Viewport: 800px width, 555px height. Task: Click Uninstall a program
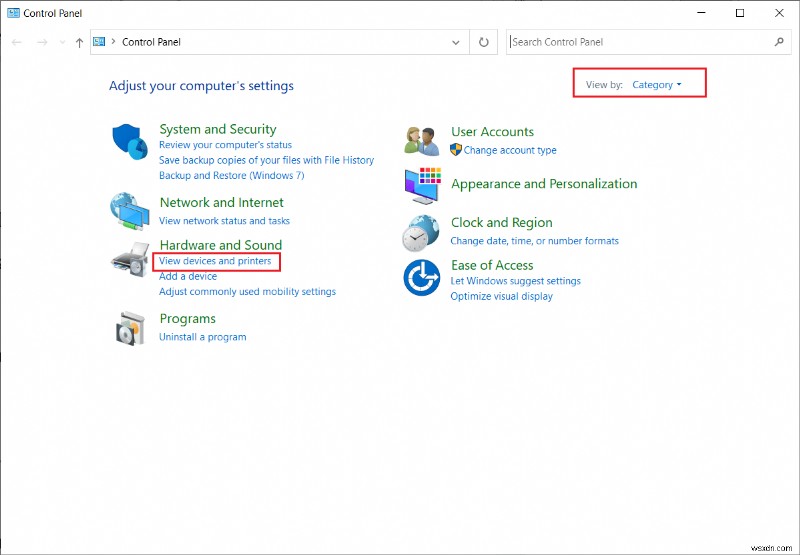pyautogui.click(x=203, y=337)
